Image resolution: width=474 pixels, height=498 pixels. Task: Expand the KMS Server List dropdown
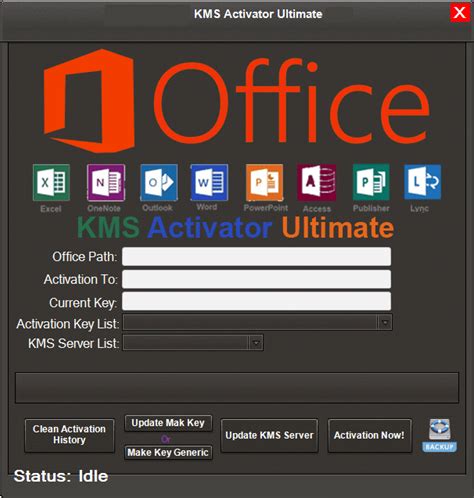pos(256,343)
